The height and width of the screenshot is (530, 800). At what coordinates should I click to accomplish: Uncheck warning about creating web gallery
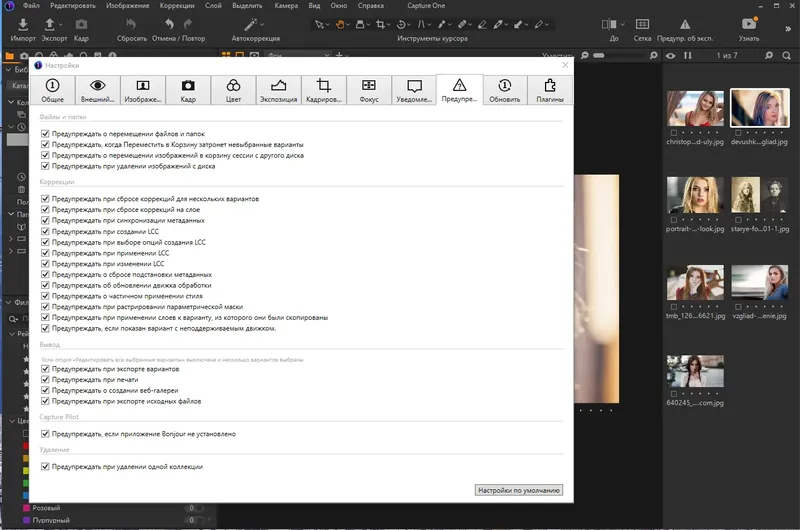coord(45,390)
